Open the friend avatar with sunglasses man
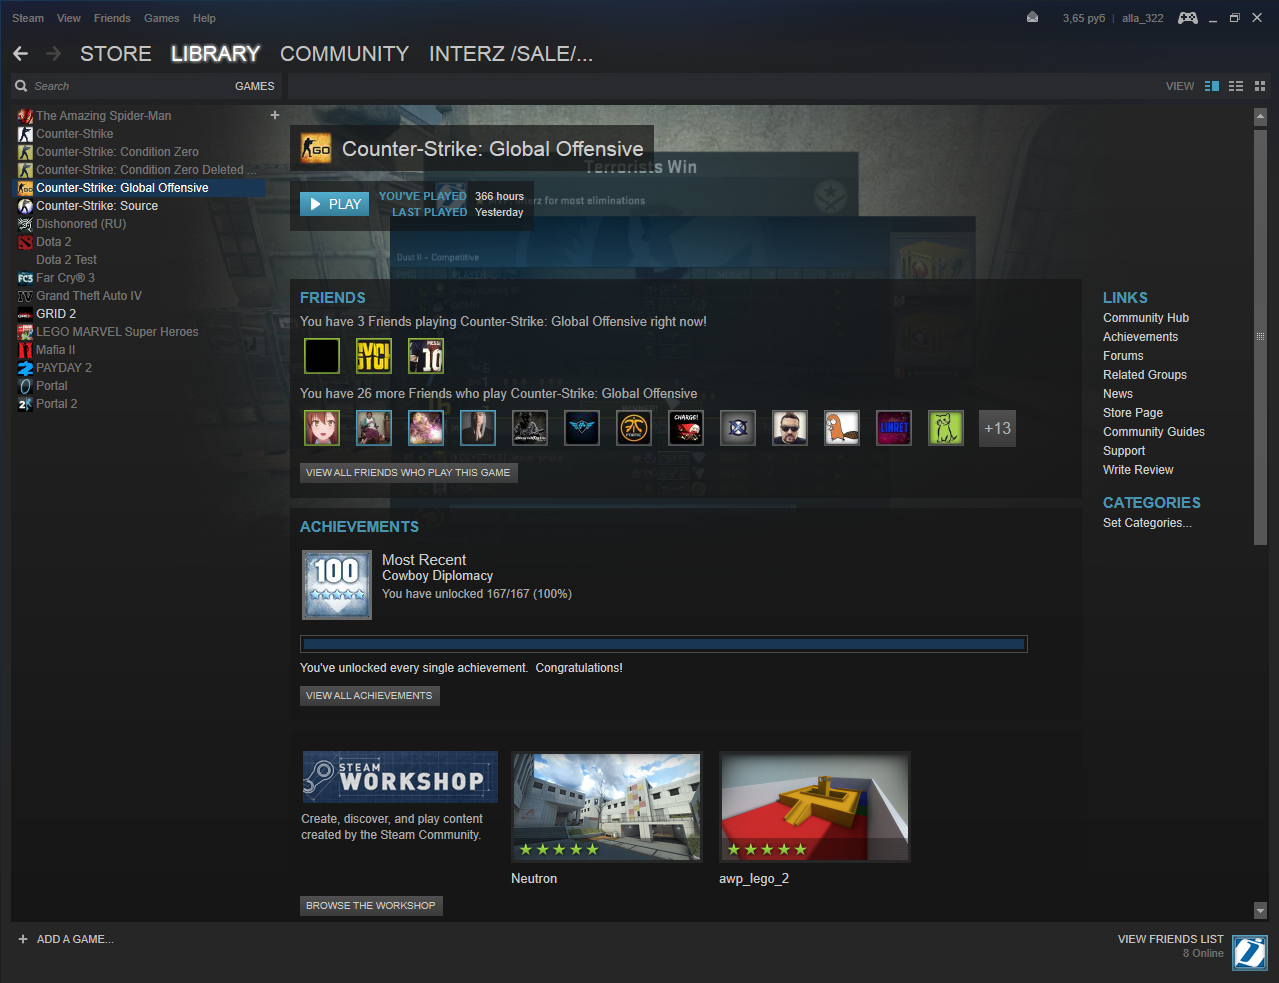The width and height of the screenshot is (1279, 983). pyautogui.click(x=790, y=428)
